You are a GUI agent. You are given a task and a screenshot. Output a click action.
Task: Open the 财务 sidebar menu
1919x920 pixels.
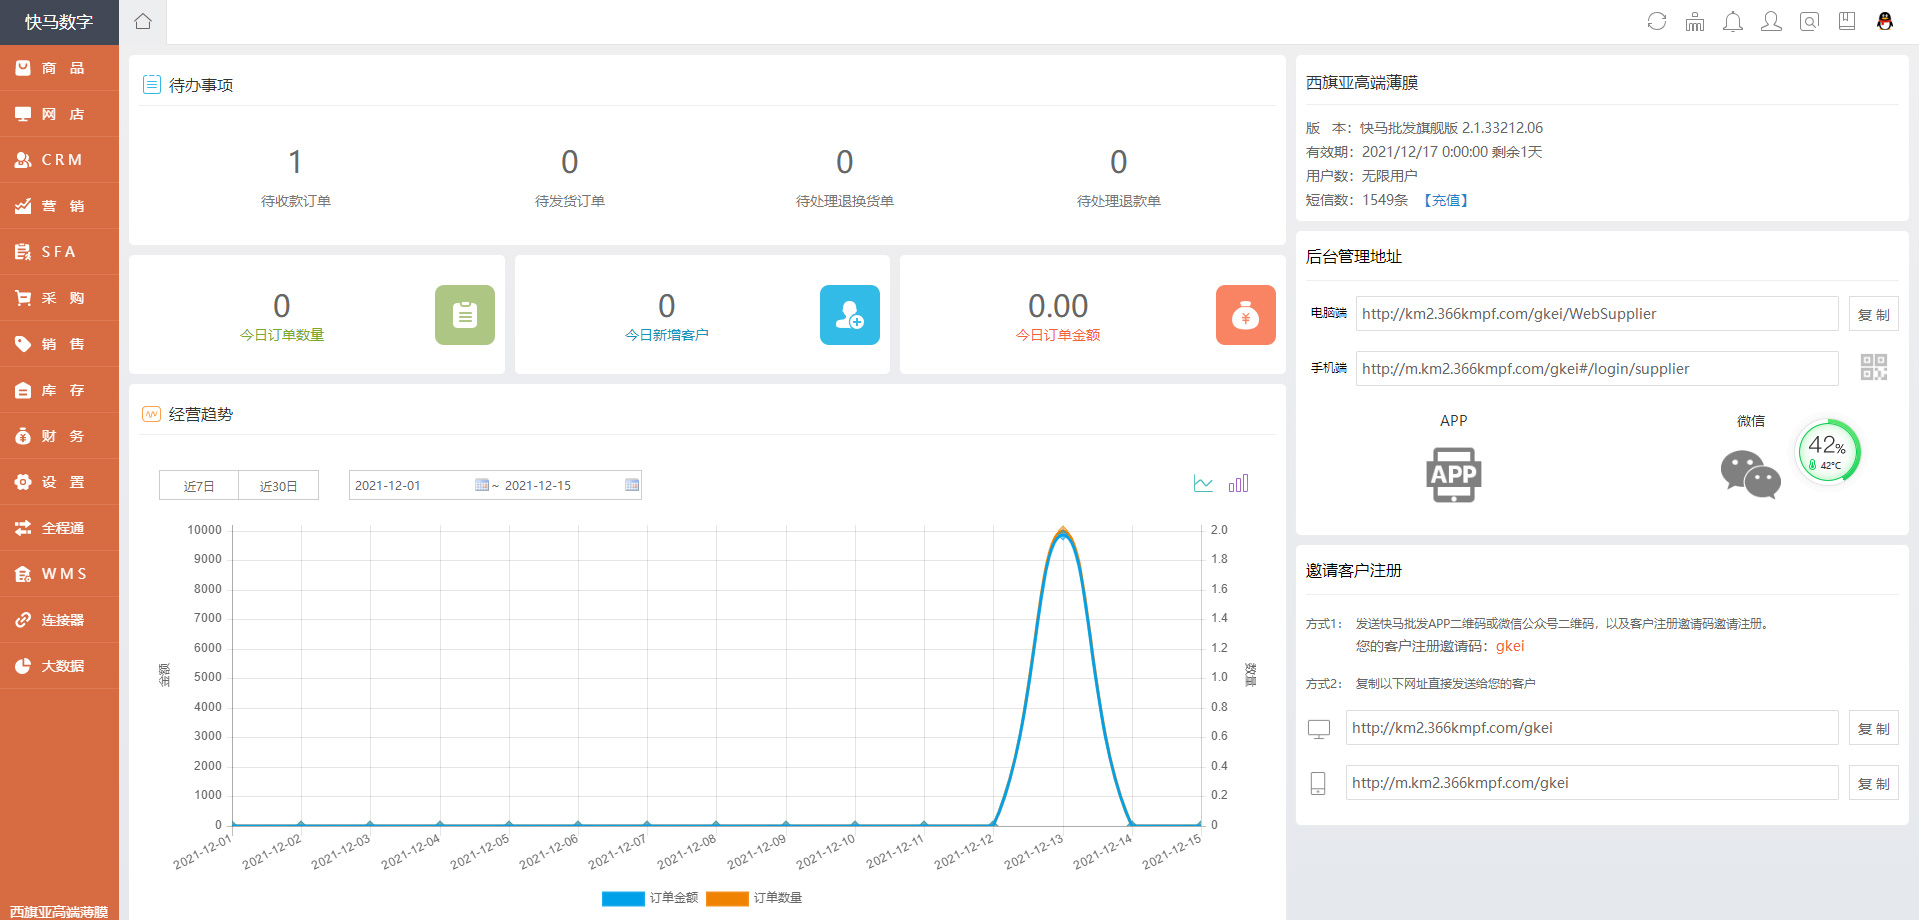tap(60, 436)
